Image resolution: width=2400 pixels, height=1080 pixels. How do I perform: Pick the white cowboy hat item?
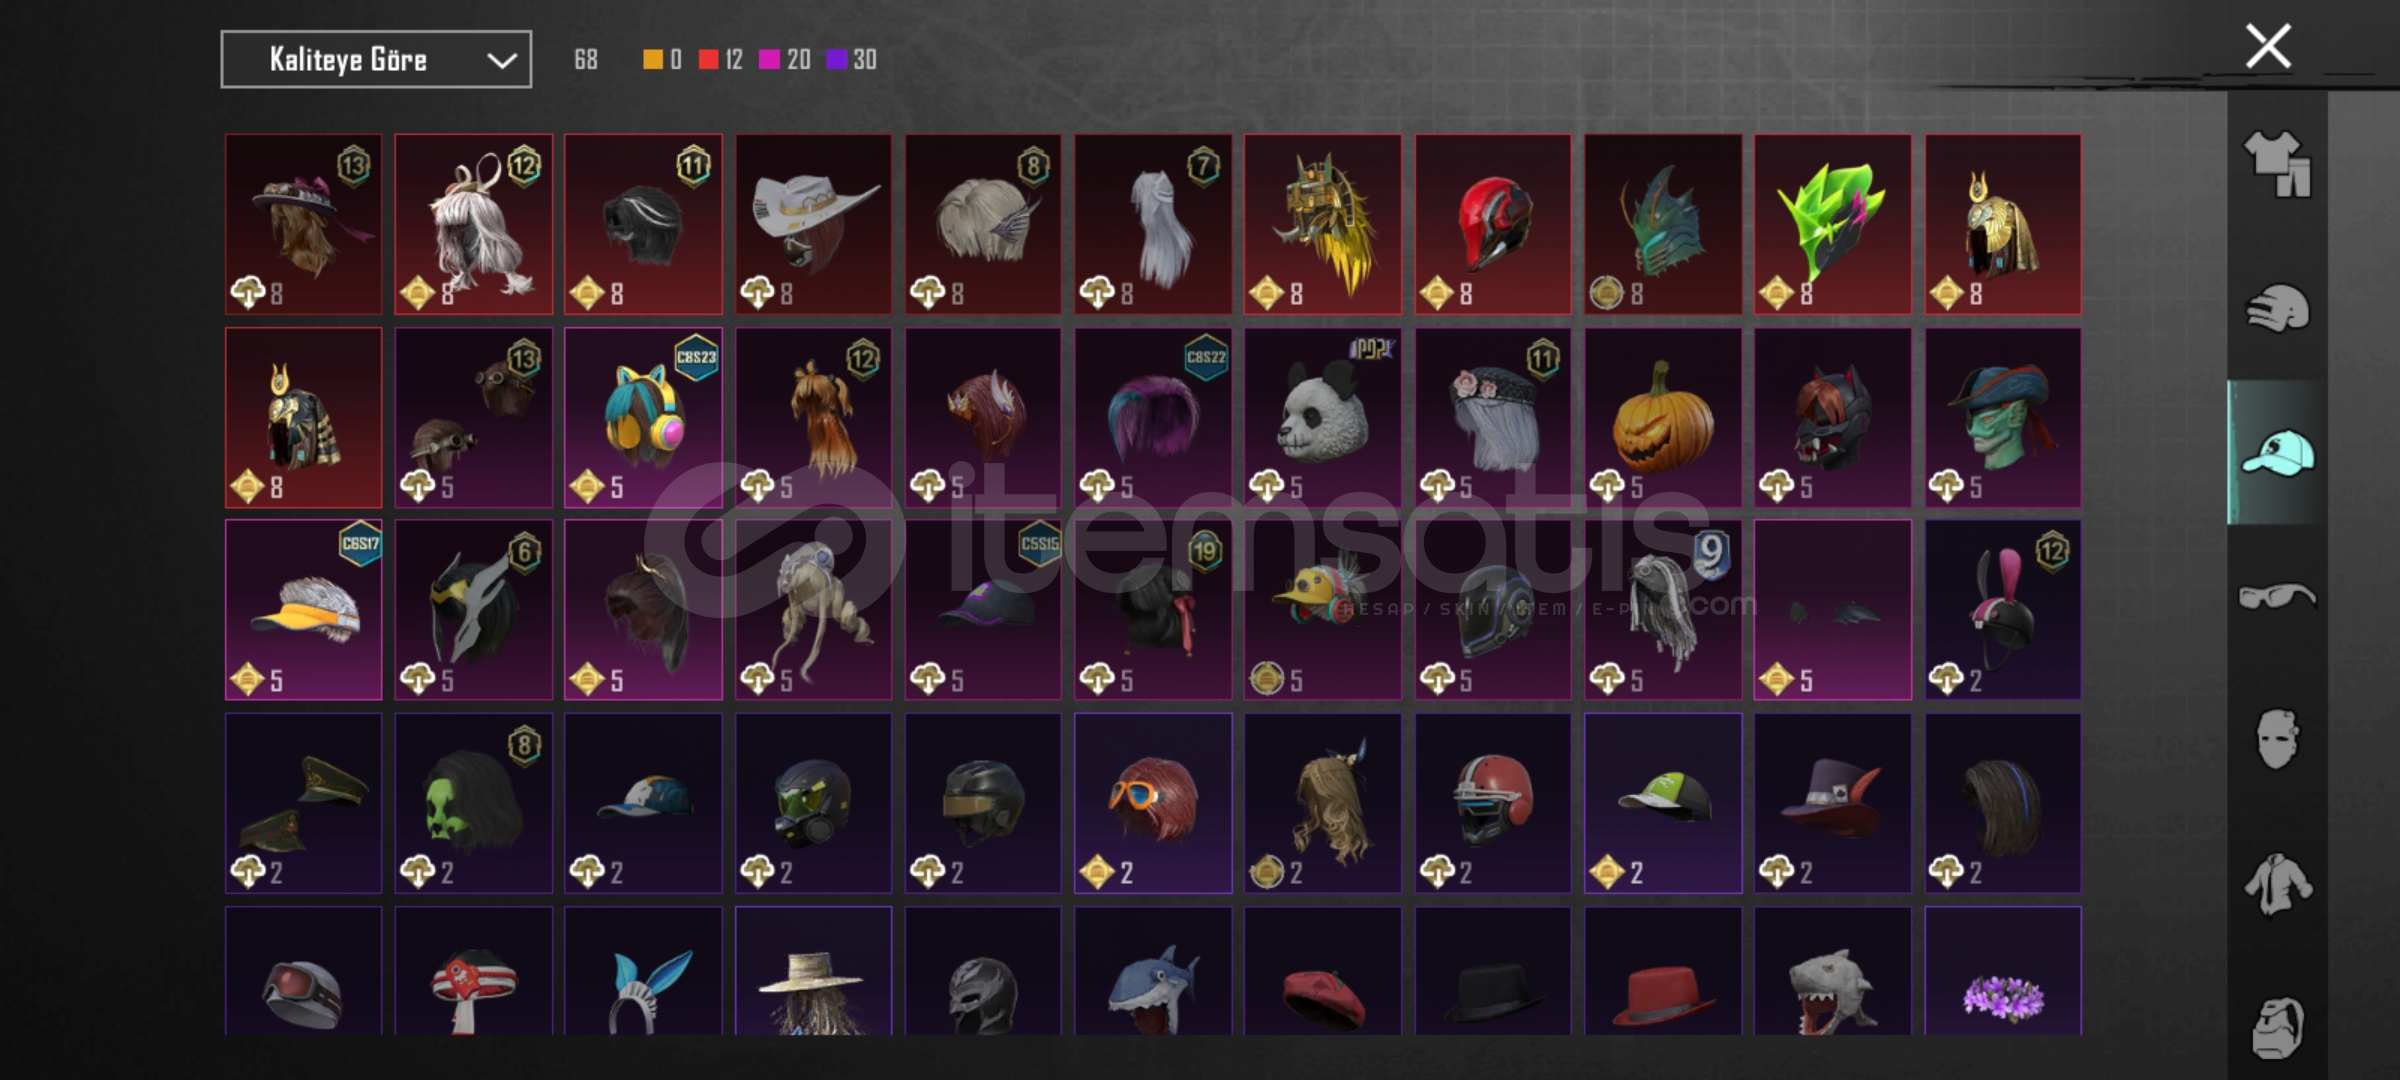click(x=813, y=225)
